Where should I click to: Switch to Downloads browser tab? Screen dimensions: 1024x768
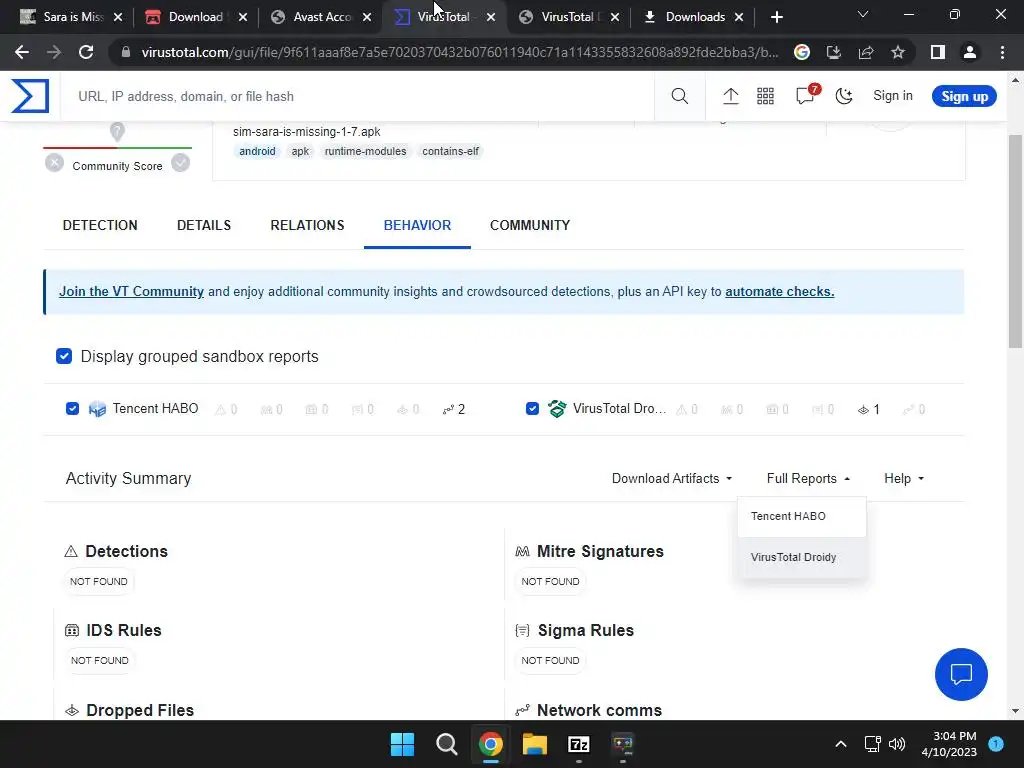point(694,17)
